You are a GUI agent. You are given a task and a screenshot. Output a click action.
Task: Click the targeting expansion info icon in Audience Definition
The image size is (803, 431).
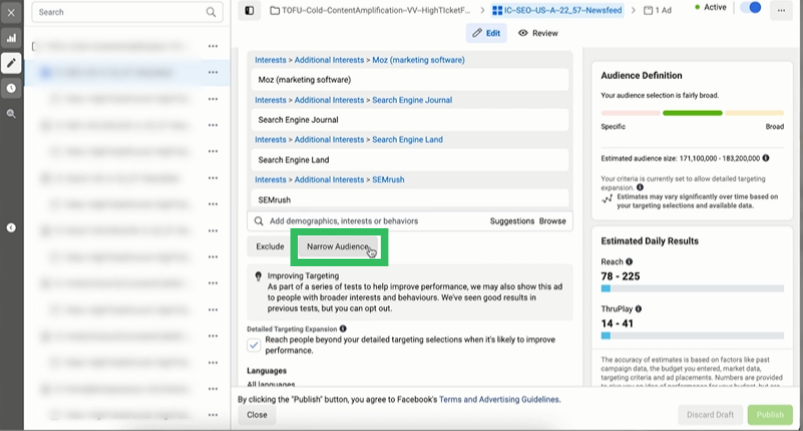click(x=640, y=187)
